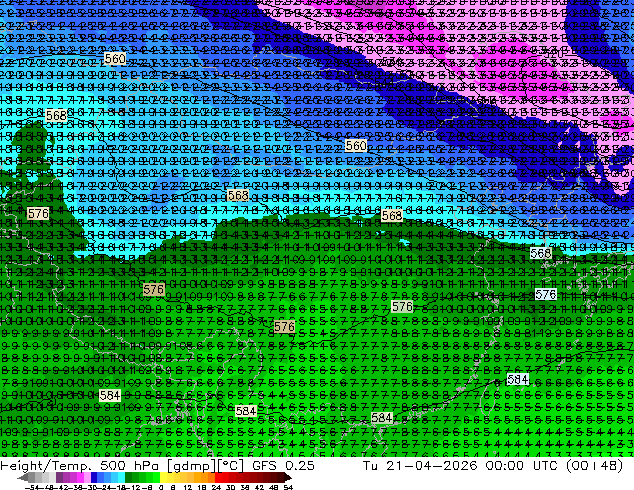The width and height of the screenshot is (634, 490).
Task: Pick the cyan swatch on the temperature scale
Action: pos(121,478)
